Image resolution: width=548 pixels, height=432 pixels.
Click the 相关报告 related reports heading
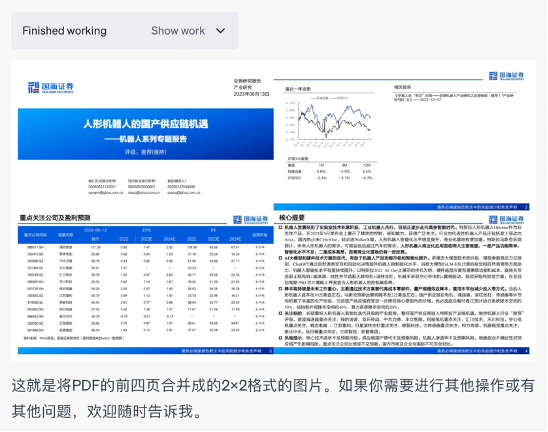click(x=403, y=87)
